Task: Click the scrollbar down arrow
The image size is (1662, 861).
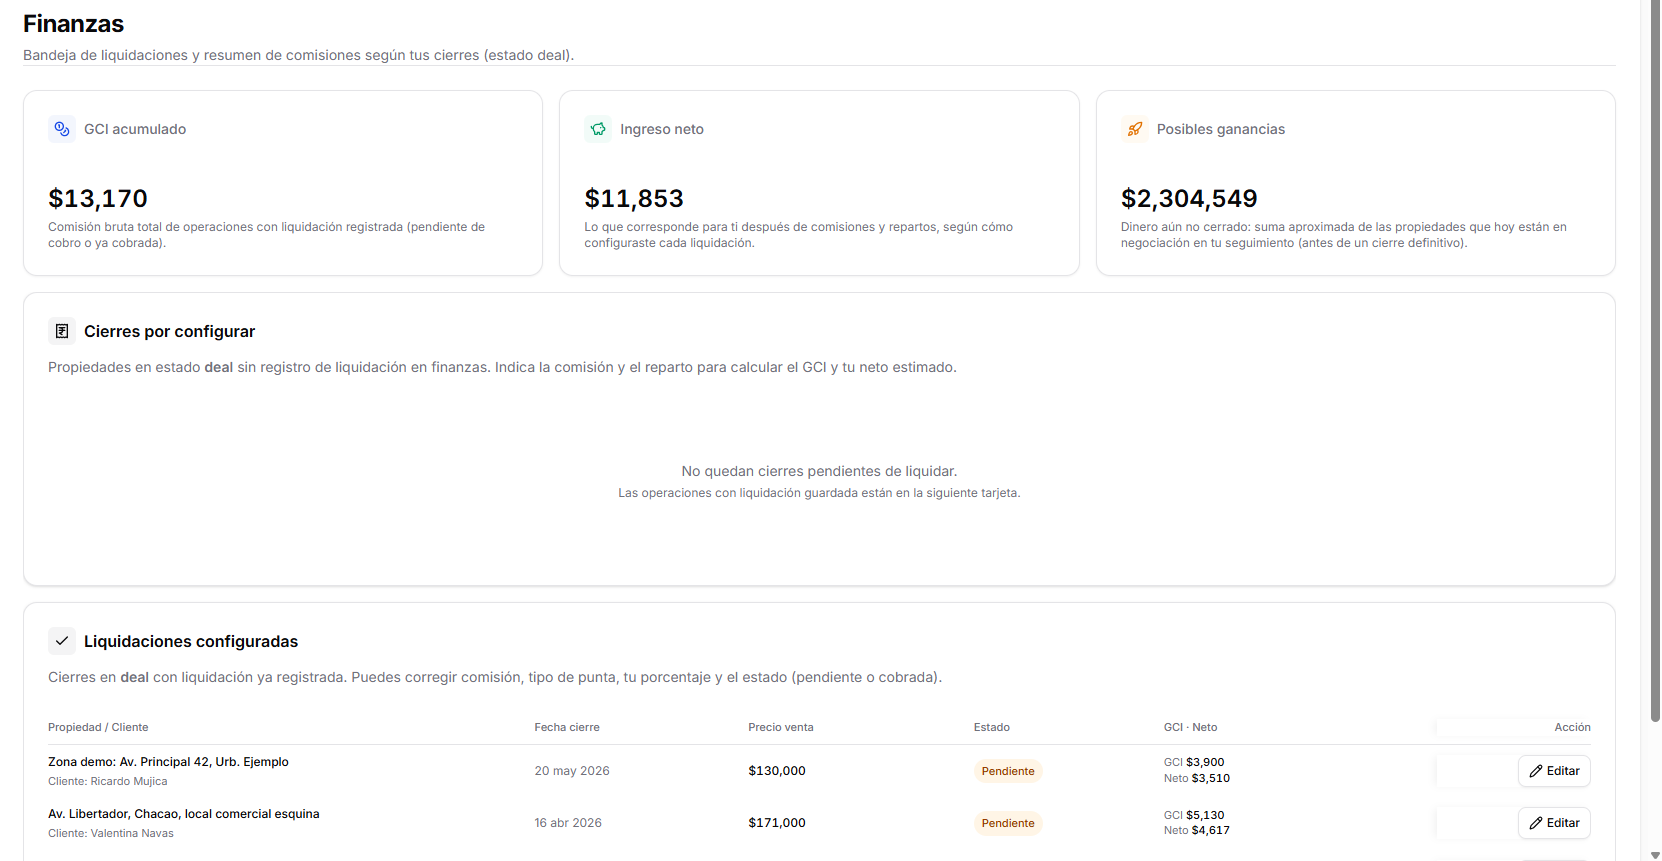Action: click(1655, 855)
